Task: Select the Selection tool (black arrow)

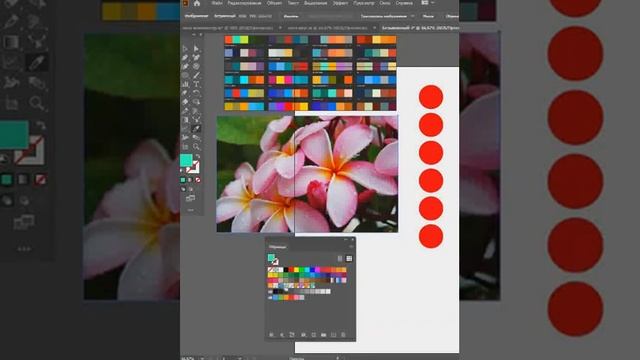Action: point(185,49)
